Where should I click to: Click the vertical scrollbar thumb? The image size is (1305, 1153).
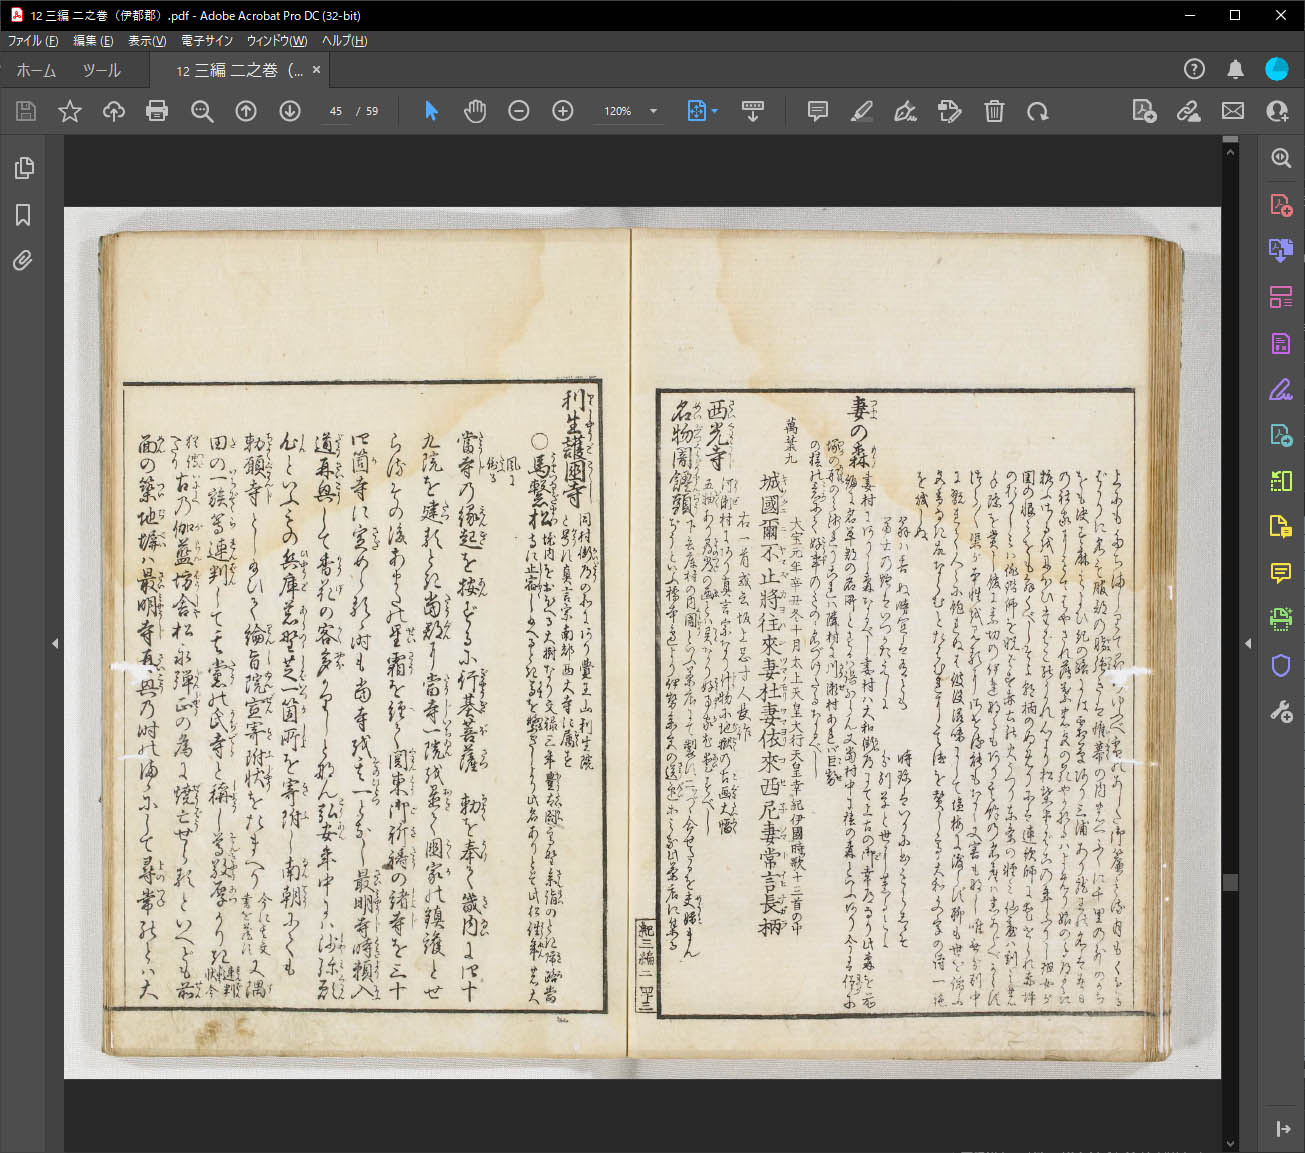point(1230,883)
